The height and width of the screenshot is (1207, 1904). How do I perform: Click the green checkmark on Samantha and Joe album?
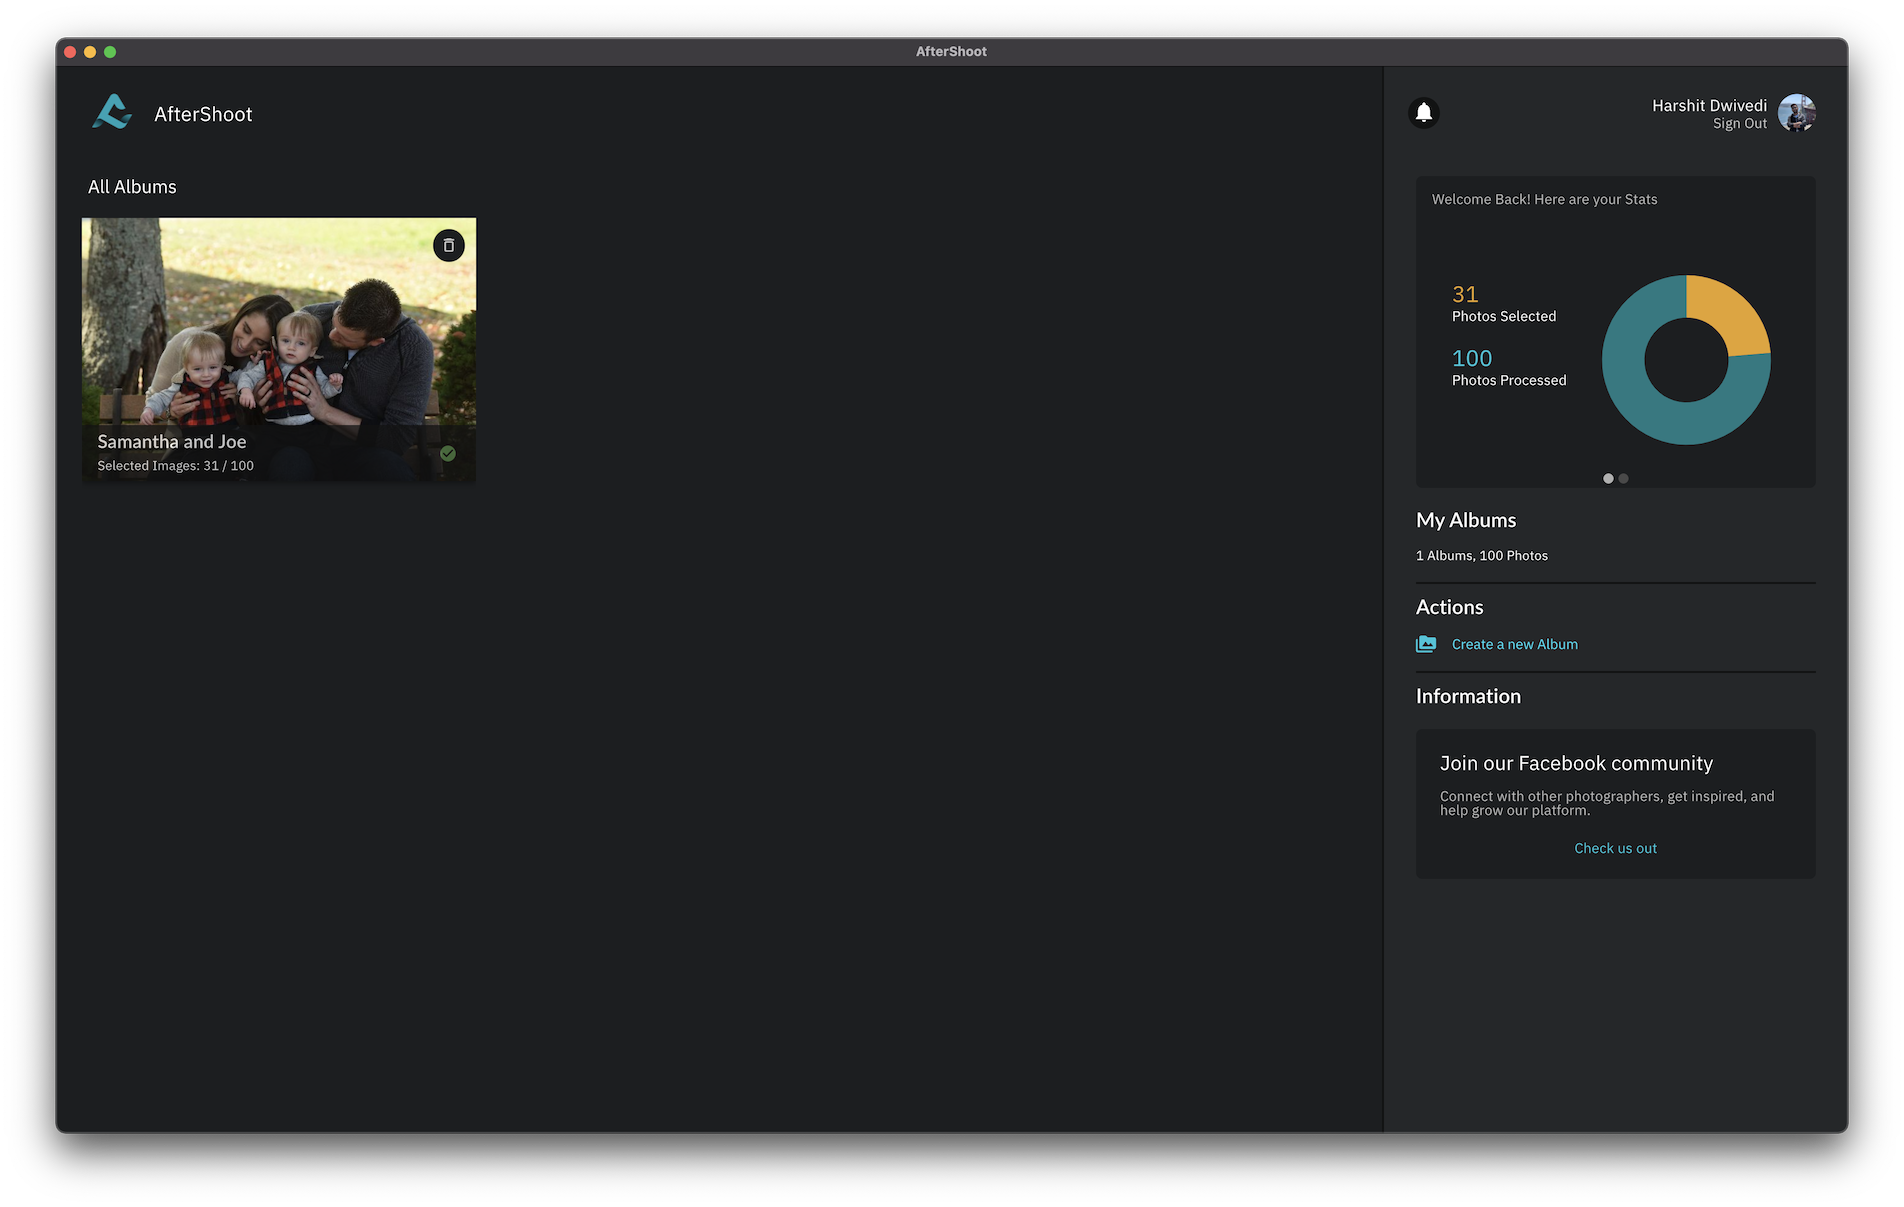click(x=448, y=453)
